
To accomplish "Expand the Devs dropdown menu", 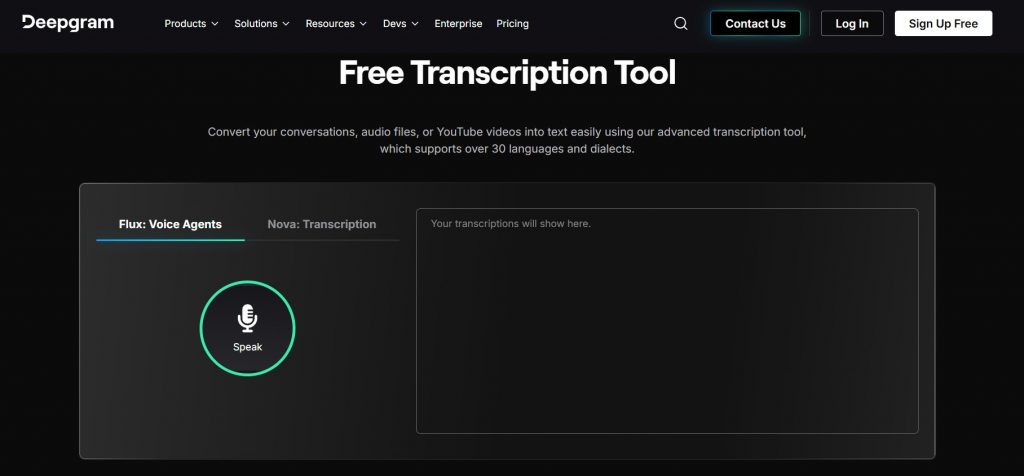I will coord(401,24).
